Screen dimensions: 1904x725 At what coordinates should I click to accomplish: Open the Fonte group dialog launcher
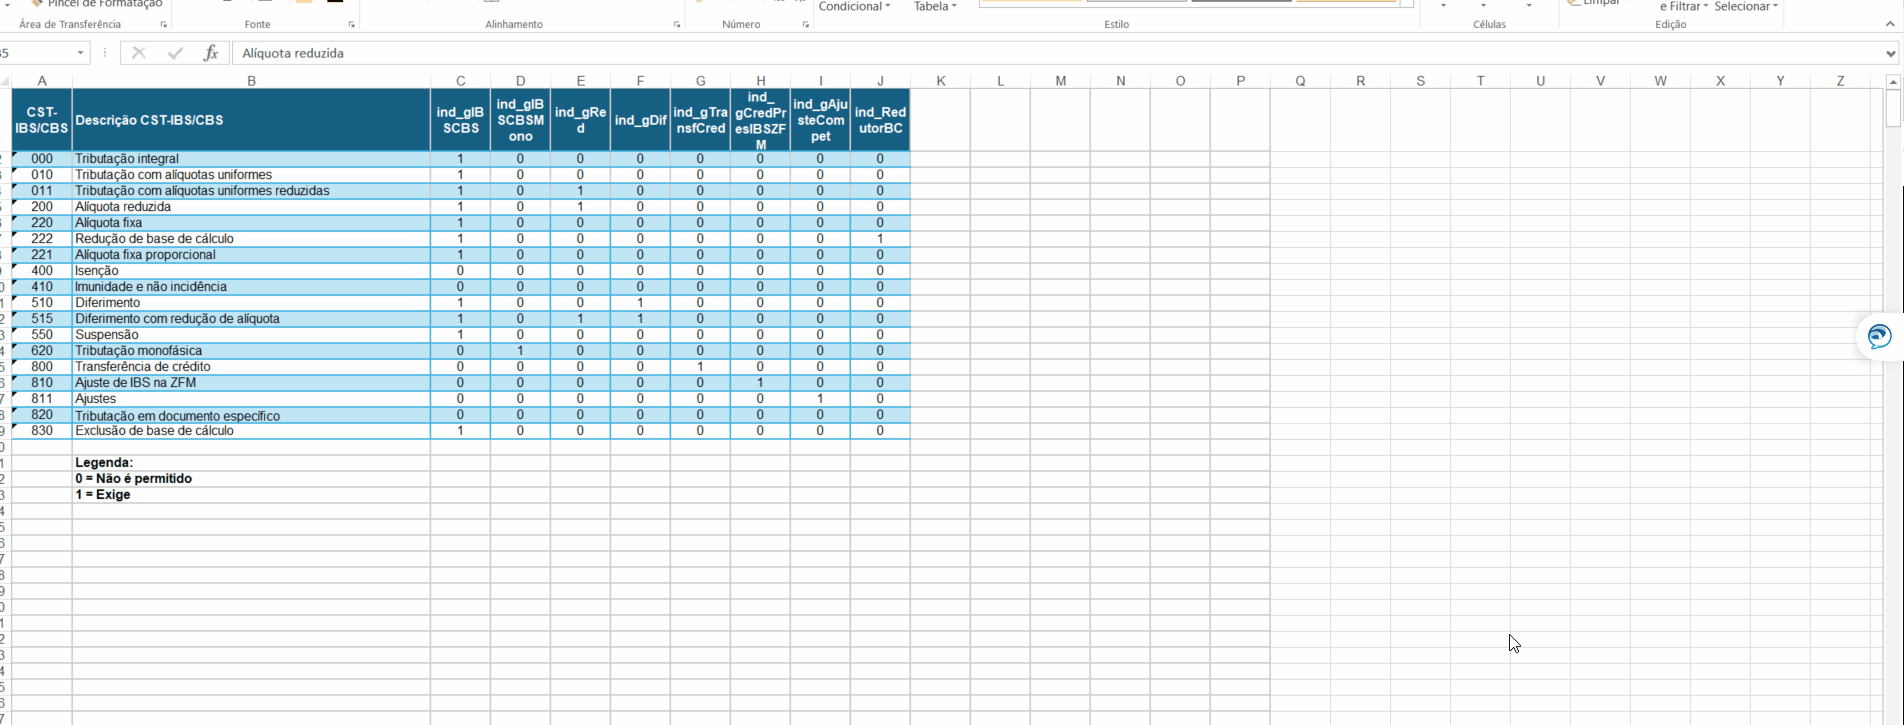pyautogui.click(x=351, y=24)
